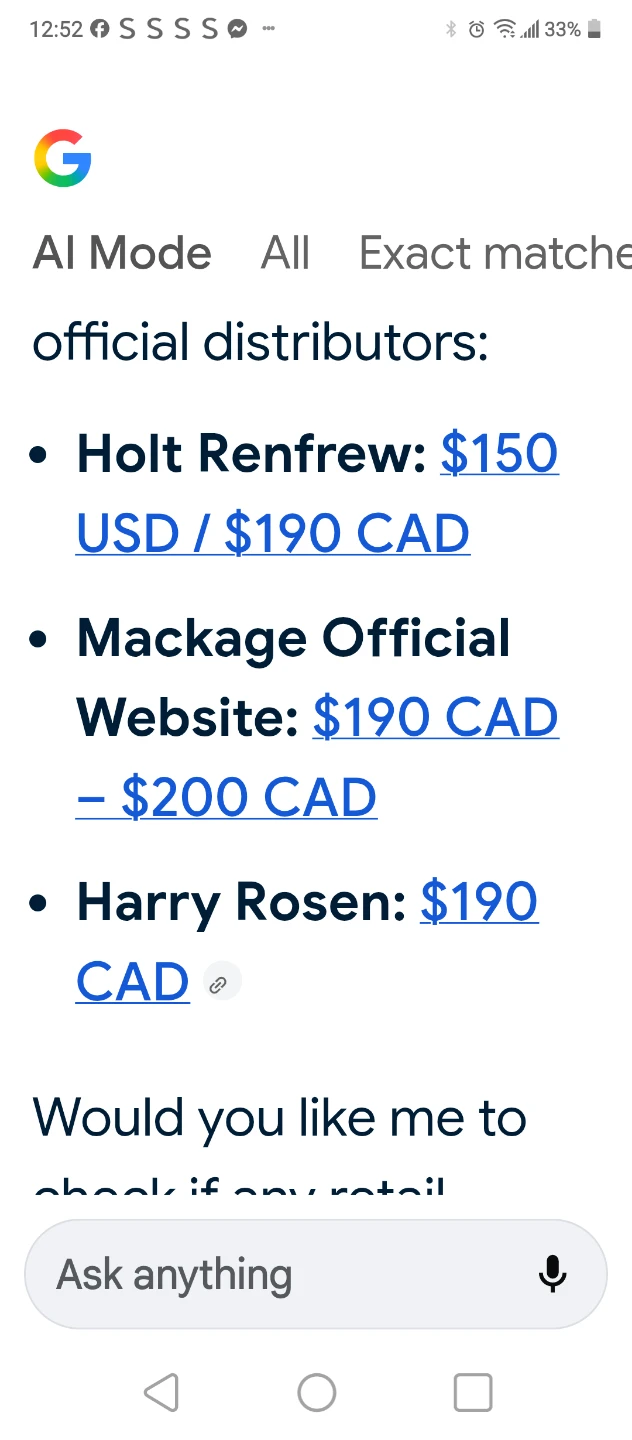
Task: Tap the recent apps square button
Action: [x=472, y=1392]
